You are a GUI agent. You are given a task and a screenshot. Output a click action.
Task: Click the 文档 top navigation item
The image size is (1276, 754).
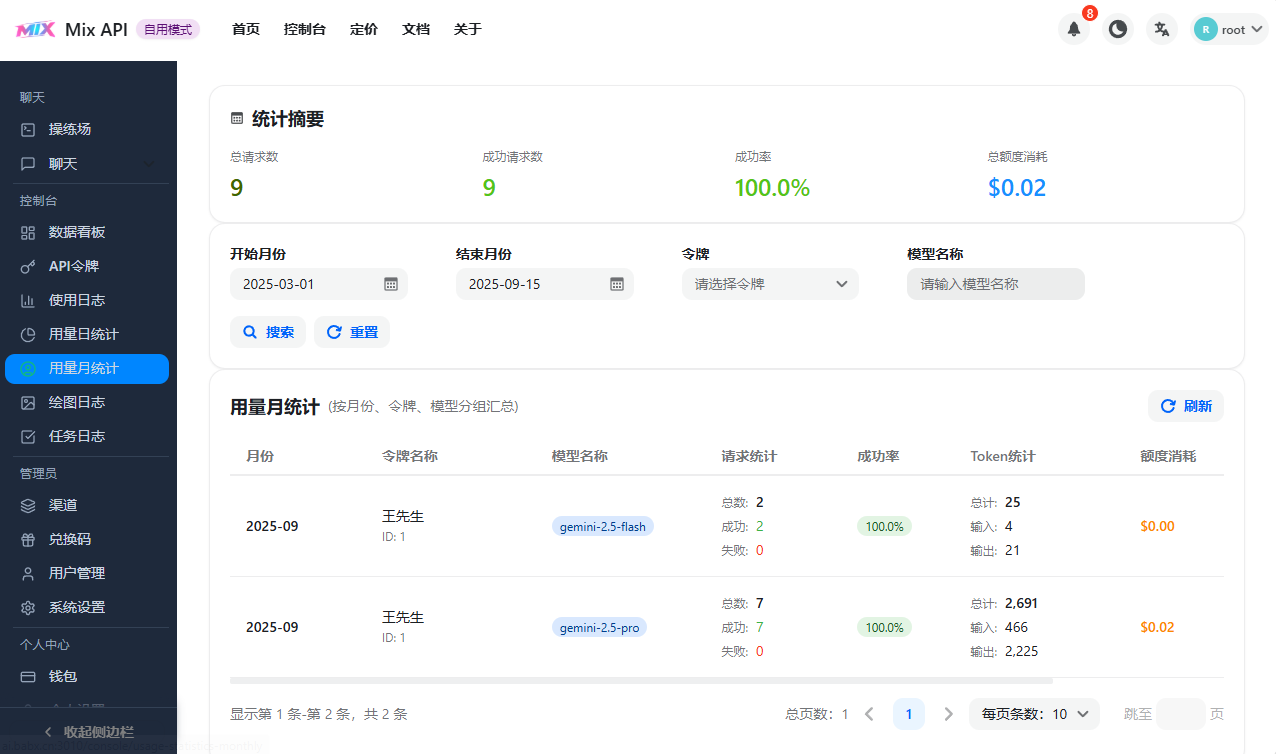coord(416,29)
